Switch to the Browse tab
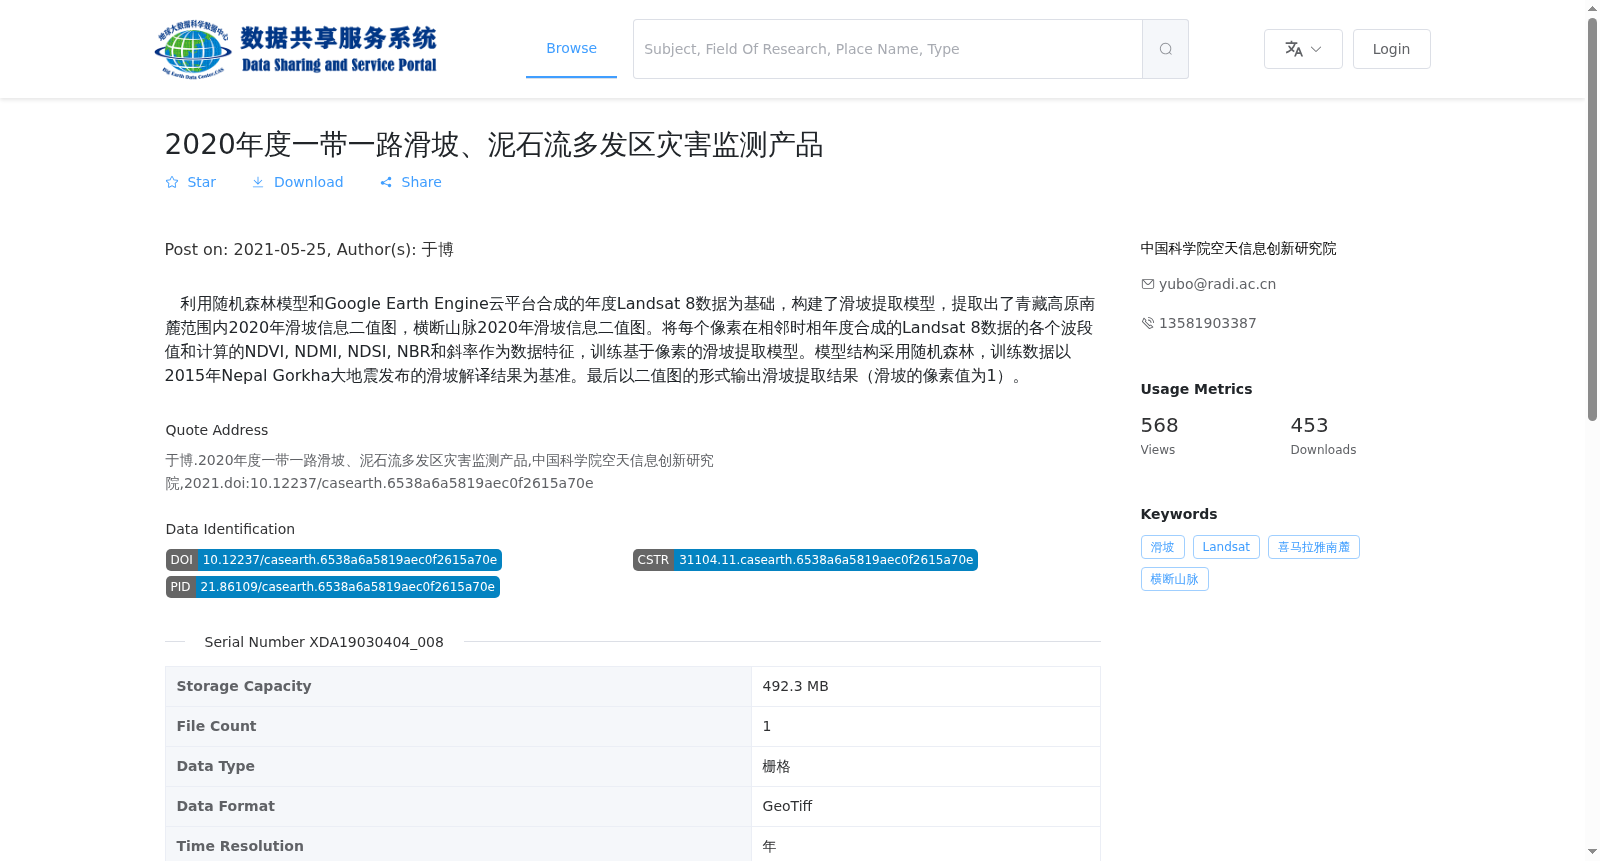1600x861 pixels. pos(571,48)
